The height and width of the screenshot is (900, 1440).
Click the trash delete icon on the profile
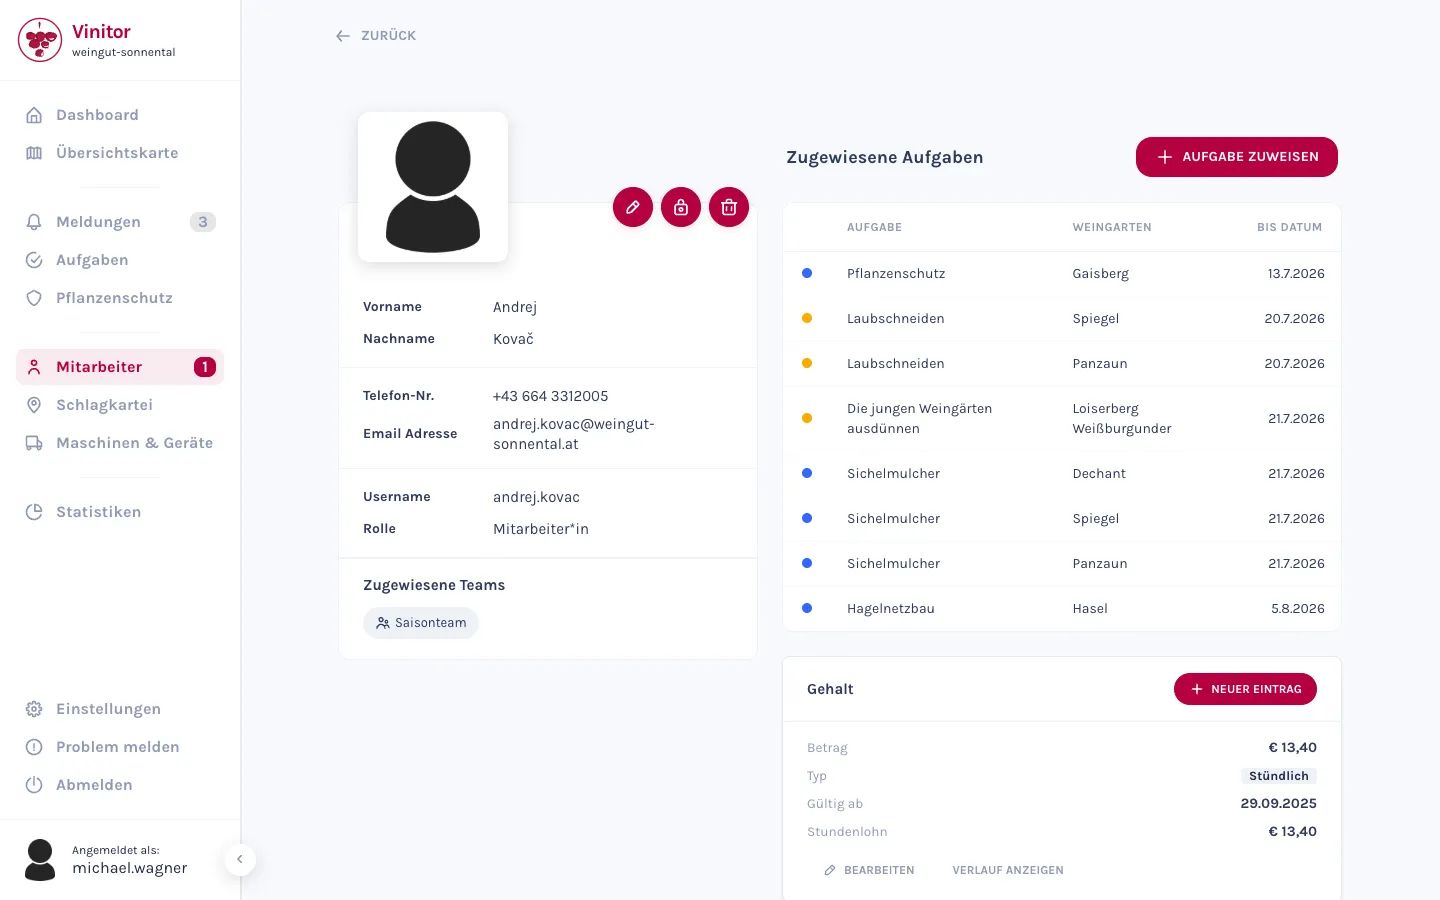click(729, 207)
